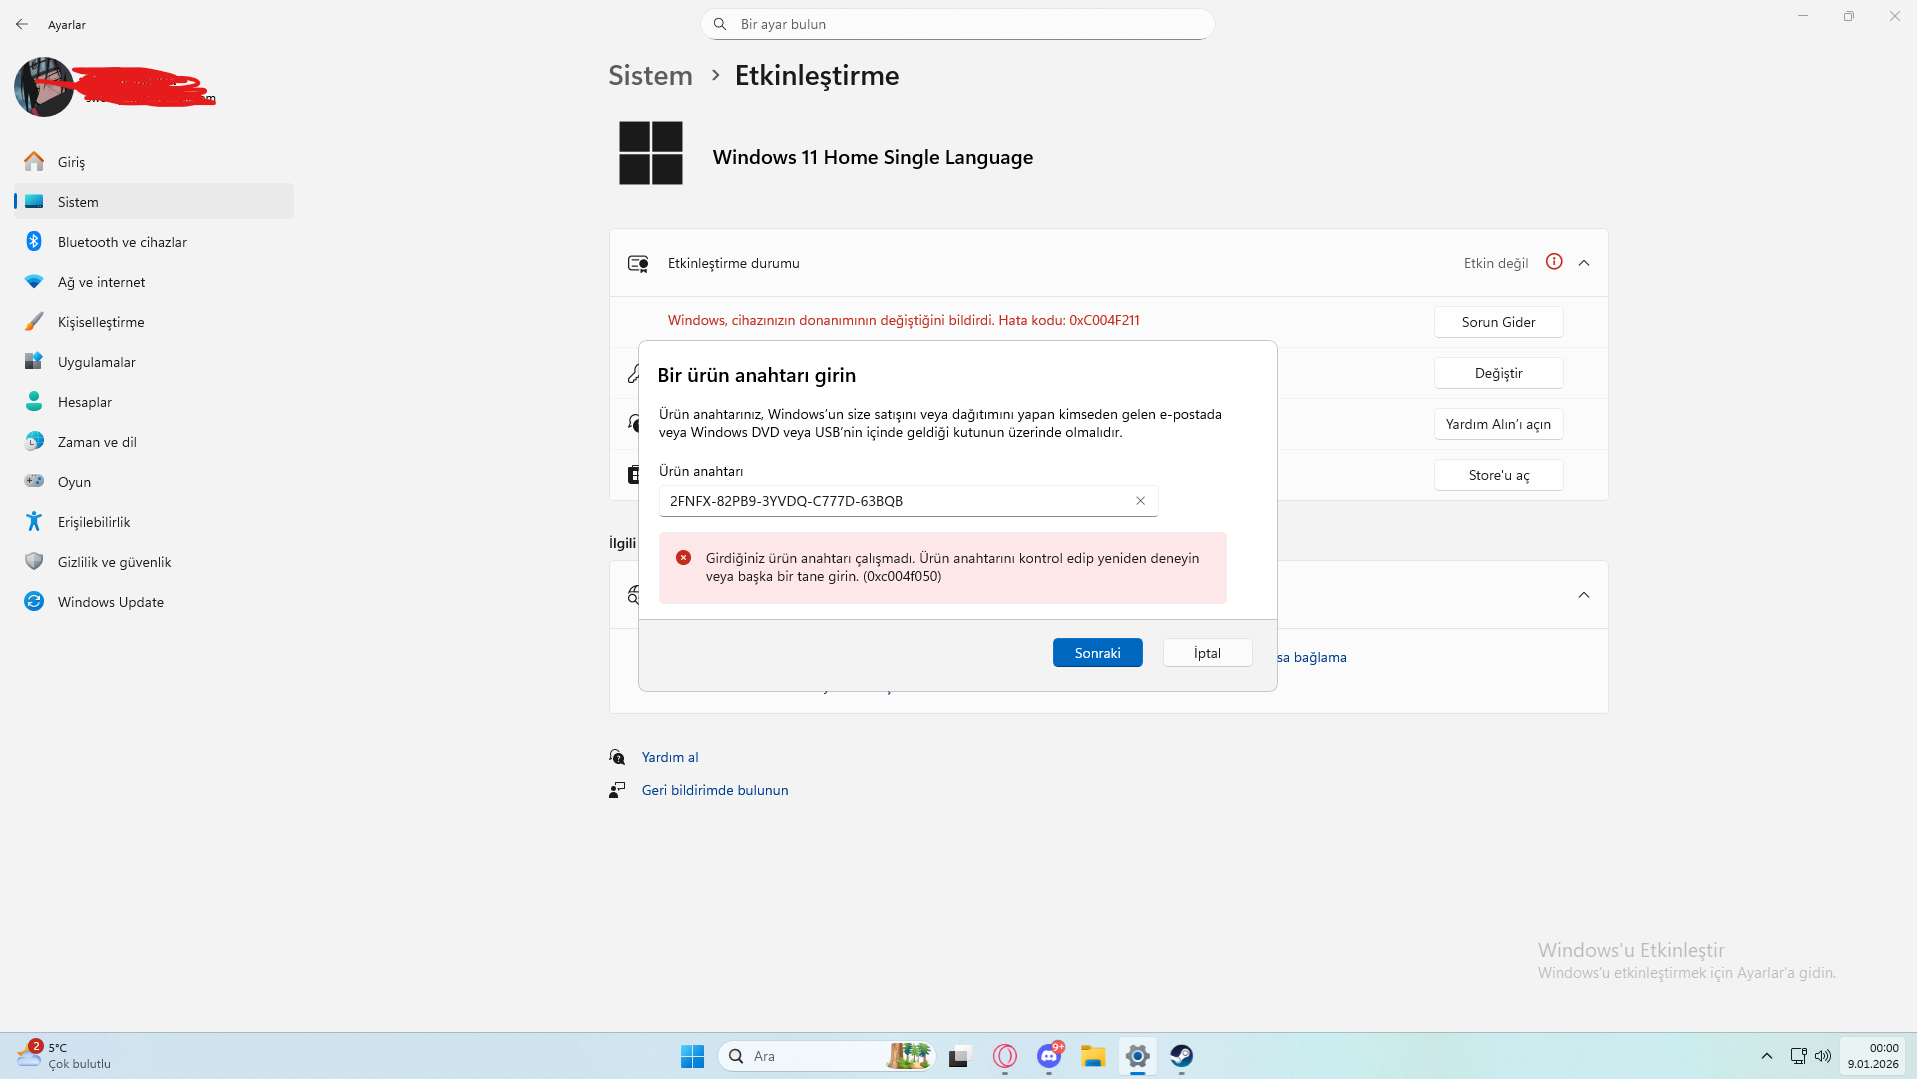Open 'Geri bildirimde bulunun' link
The image size is (1917, 1079).
tap(715, 790)
